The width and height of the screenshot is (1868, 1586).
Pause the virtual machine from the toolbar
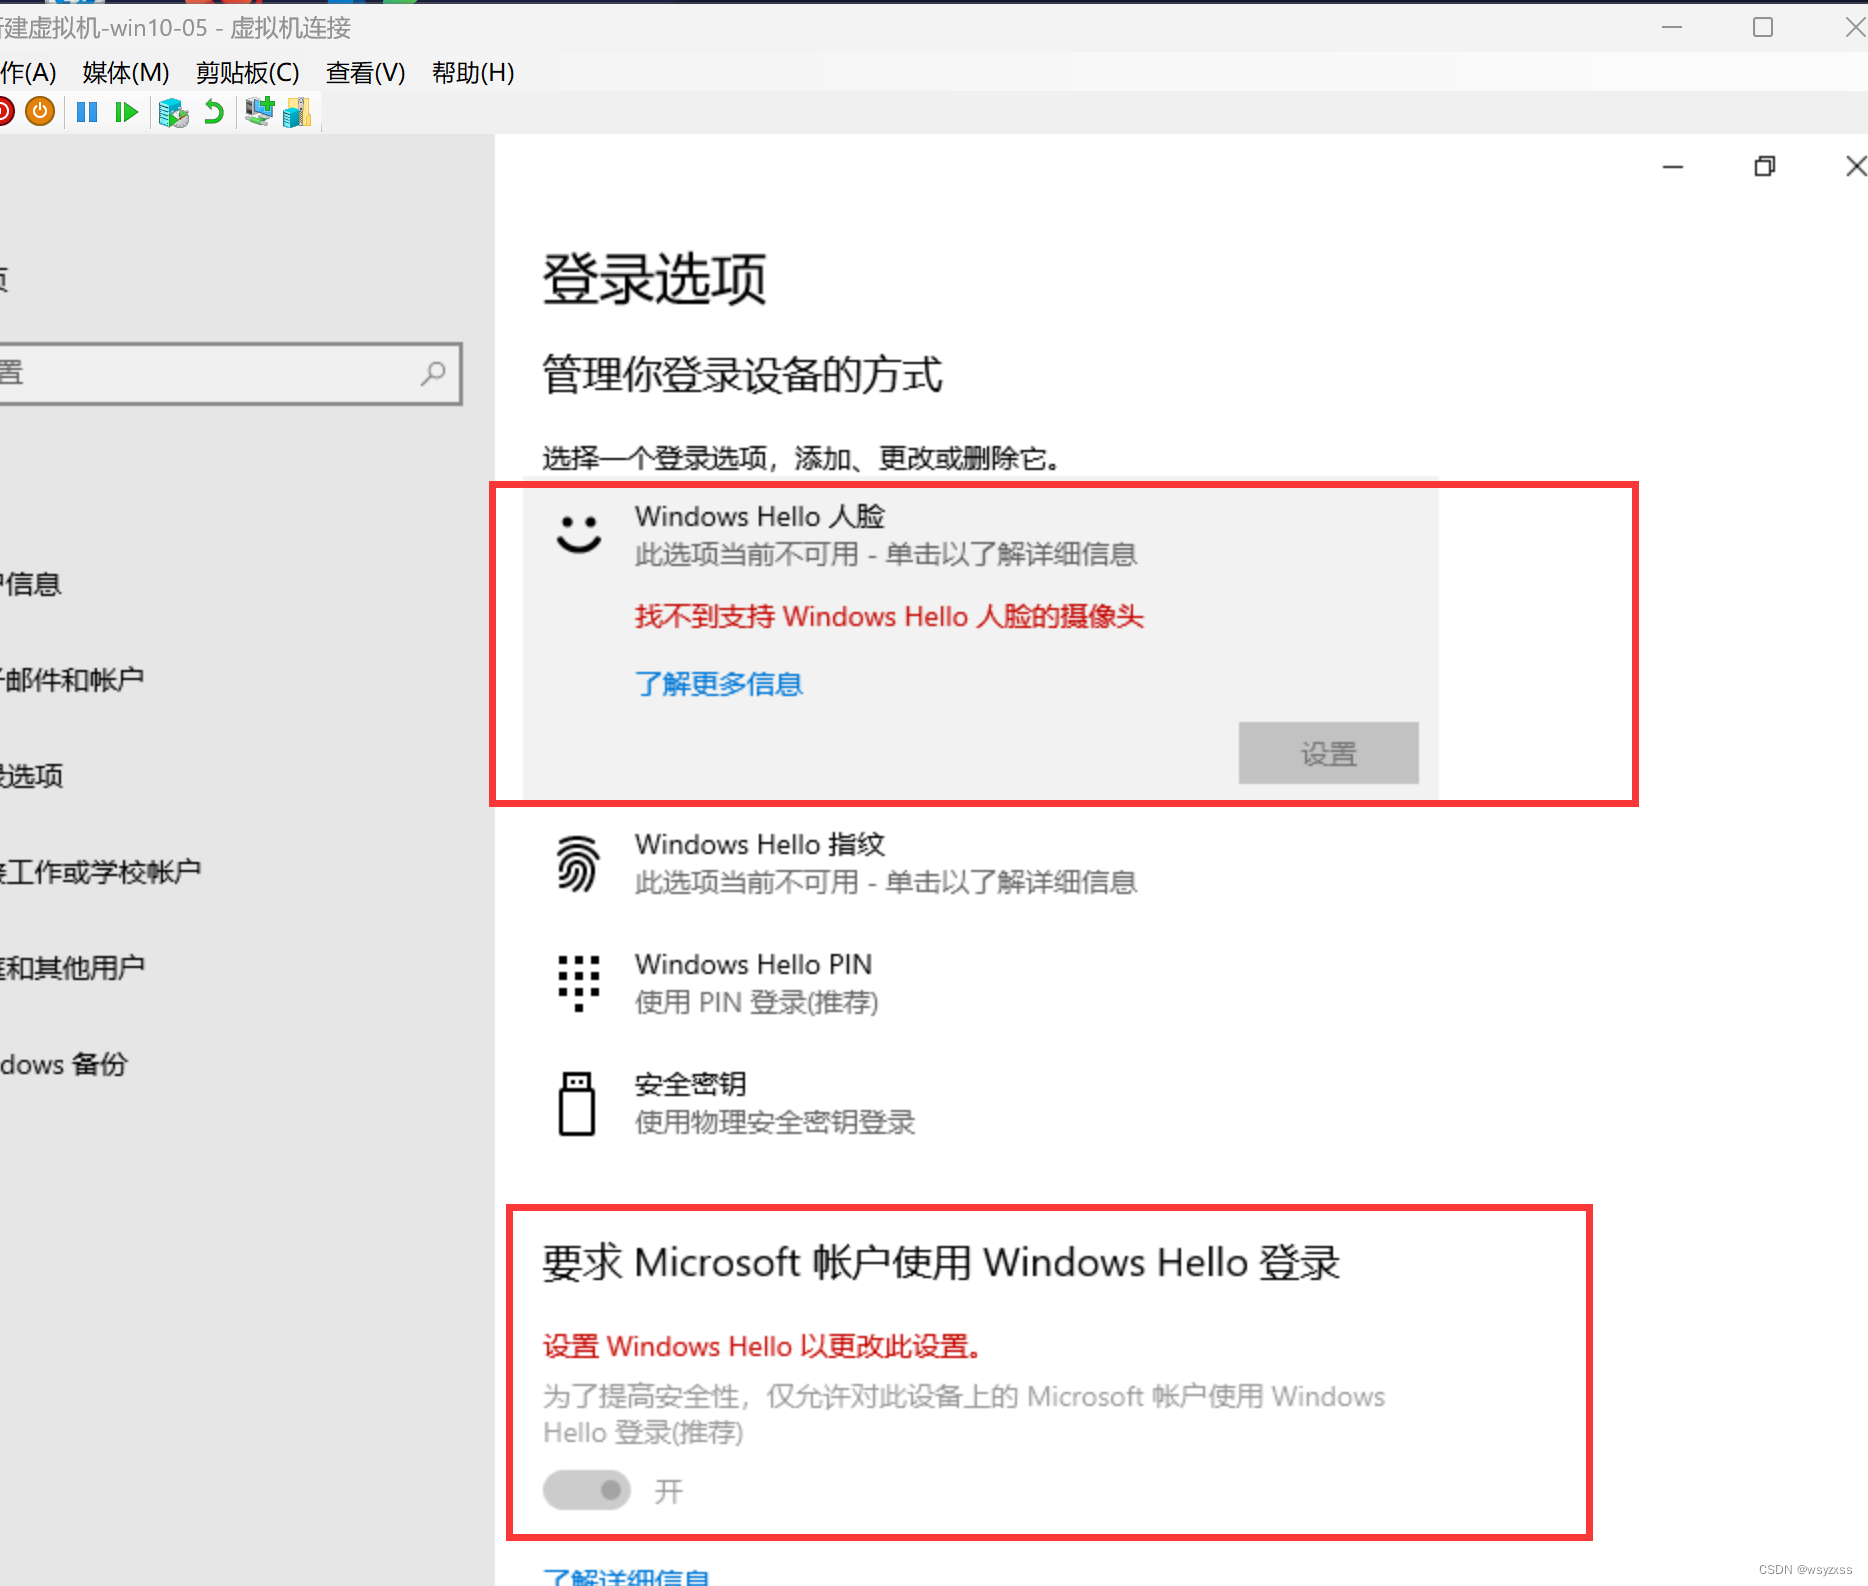click(87, 112)
